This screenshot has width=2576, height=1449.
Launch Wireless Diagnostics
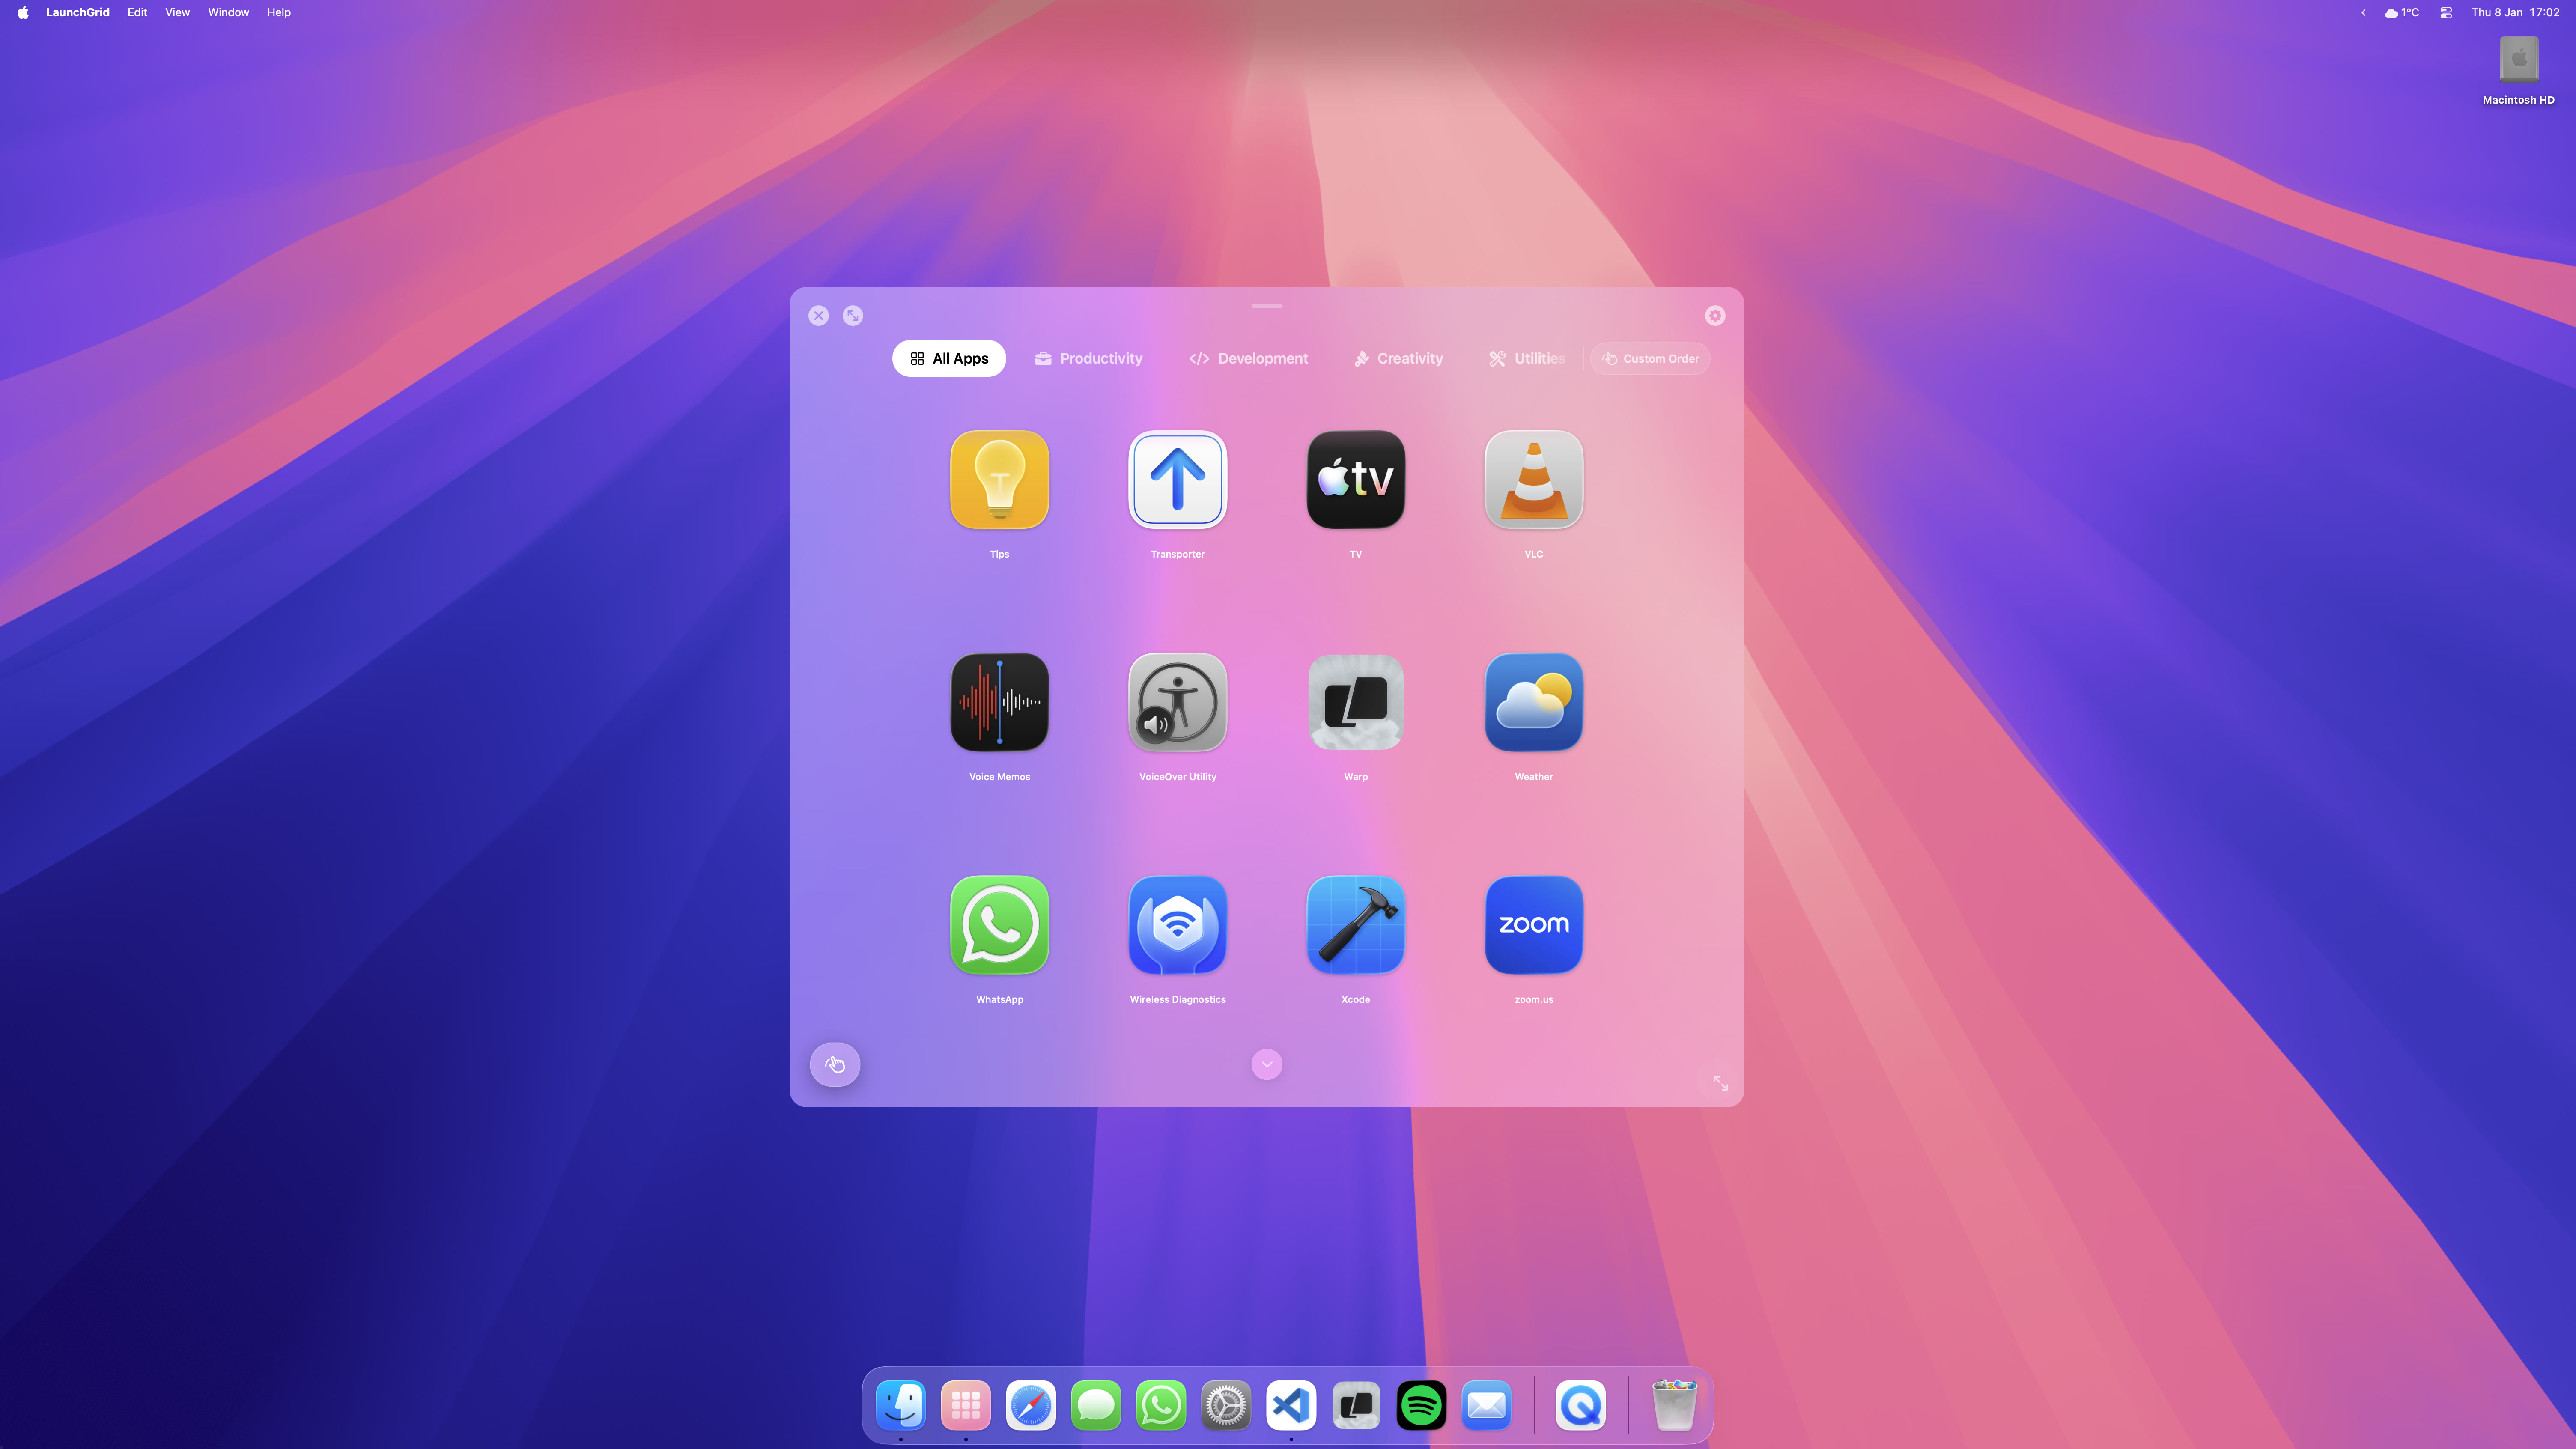pyautogui.click(x=1177, y=925)
